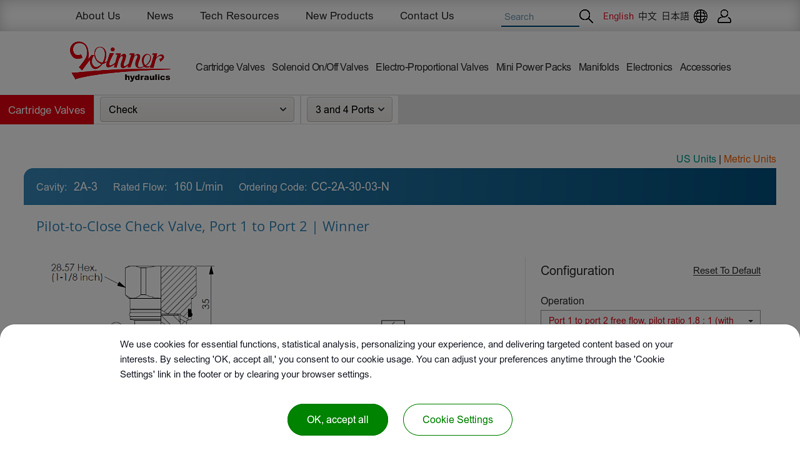The height and width of the screenshot is (450, 800).
Task: Expand the Operation configuration dropdown
Action: pyautogui.click(x=650, y=320)
